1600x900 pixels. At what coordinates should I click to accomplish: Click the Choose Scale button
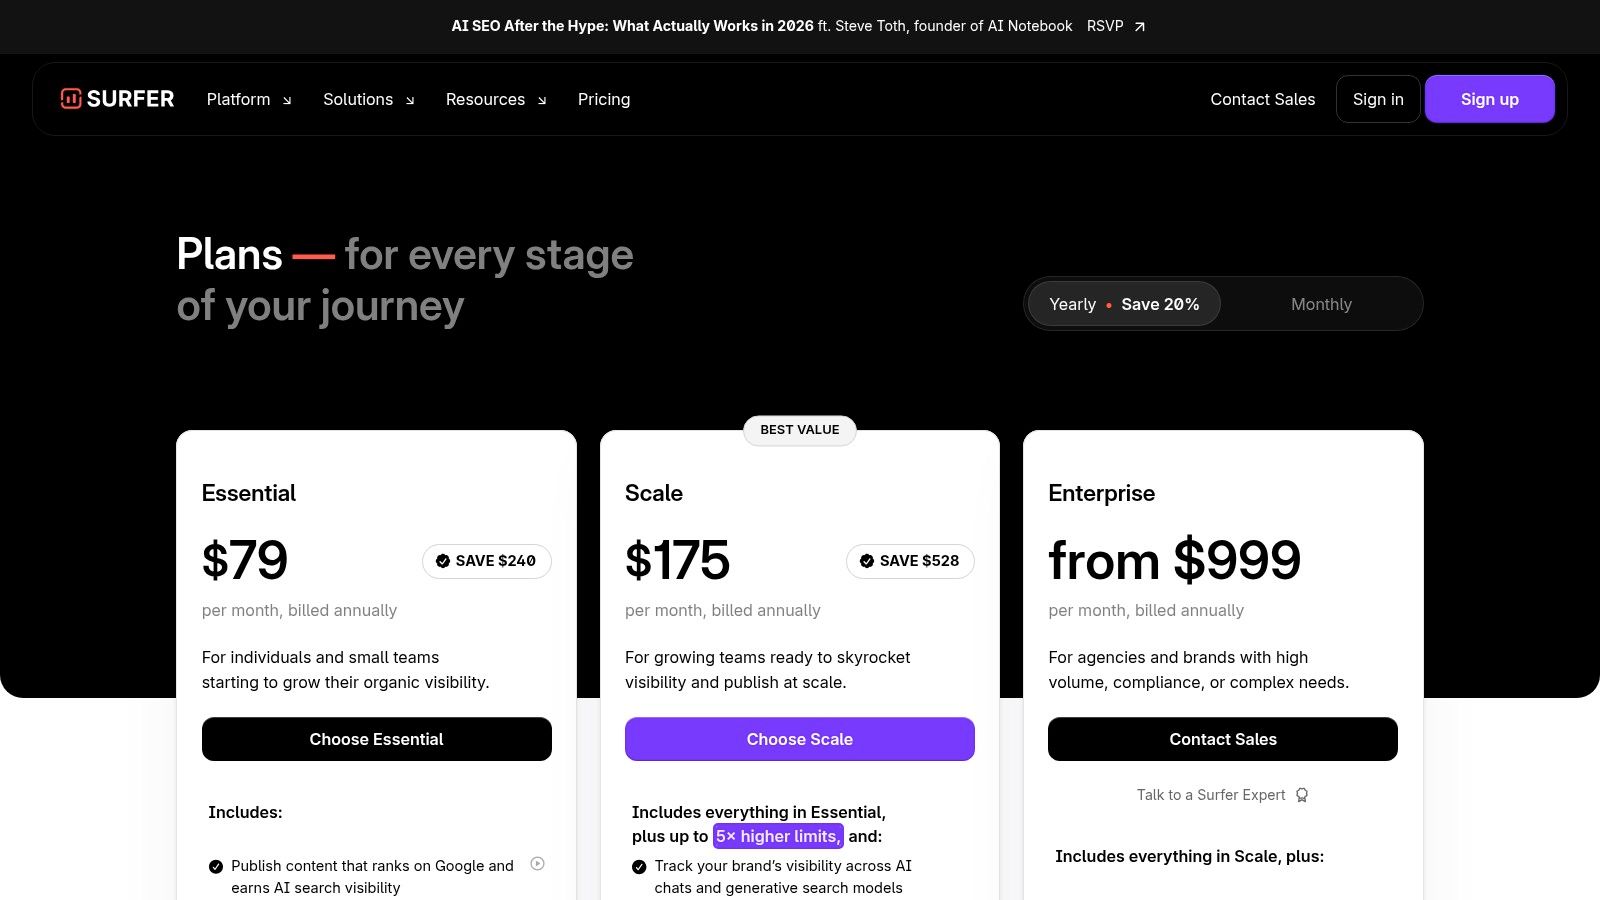click(x=799, y=739)
